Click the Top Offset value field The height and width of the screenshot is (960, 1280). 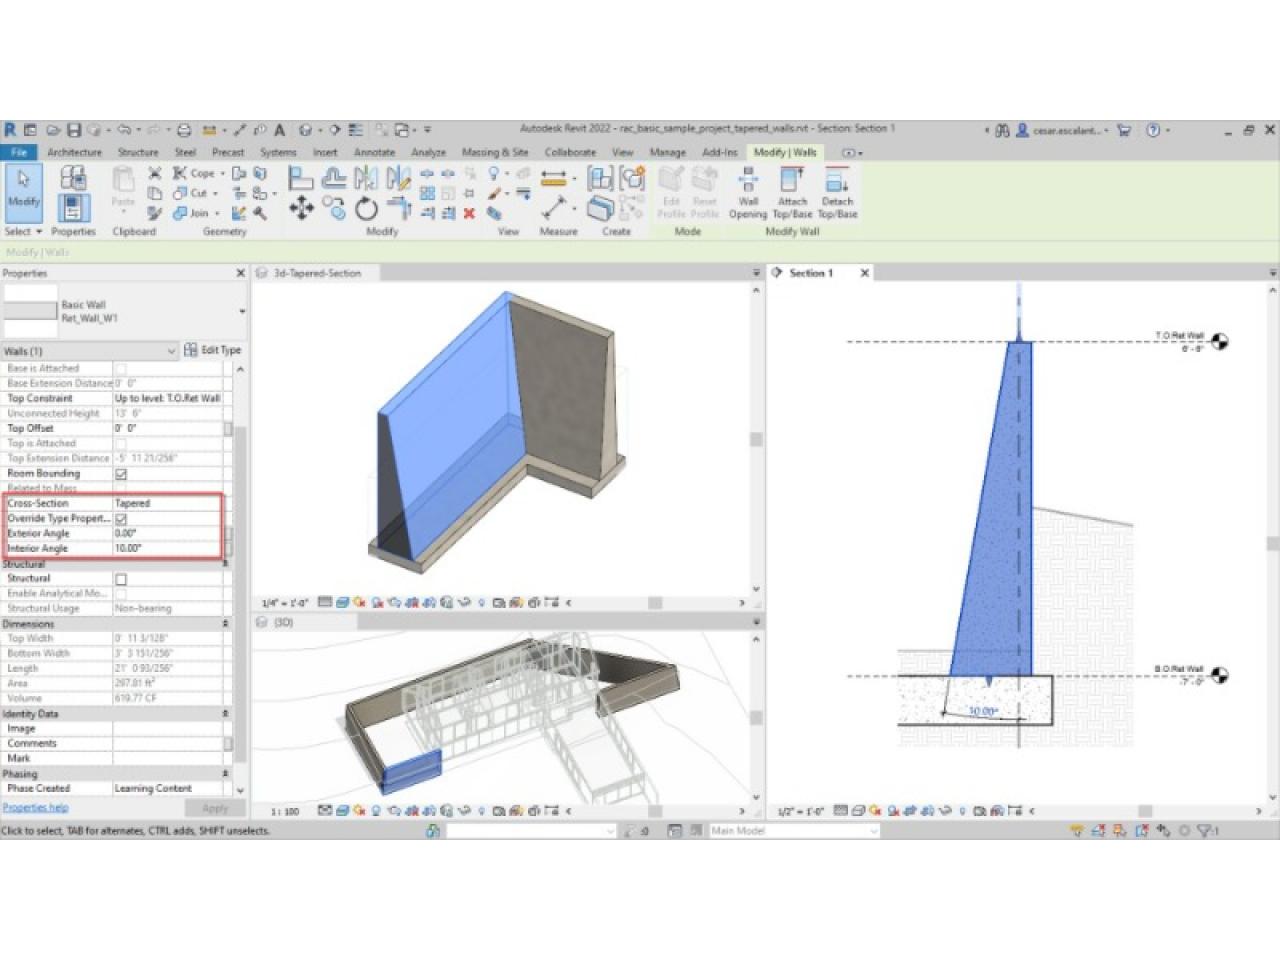pos(167,428)
